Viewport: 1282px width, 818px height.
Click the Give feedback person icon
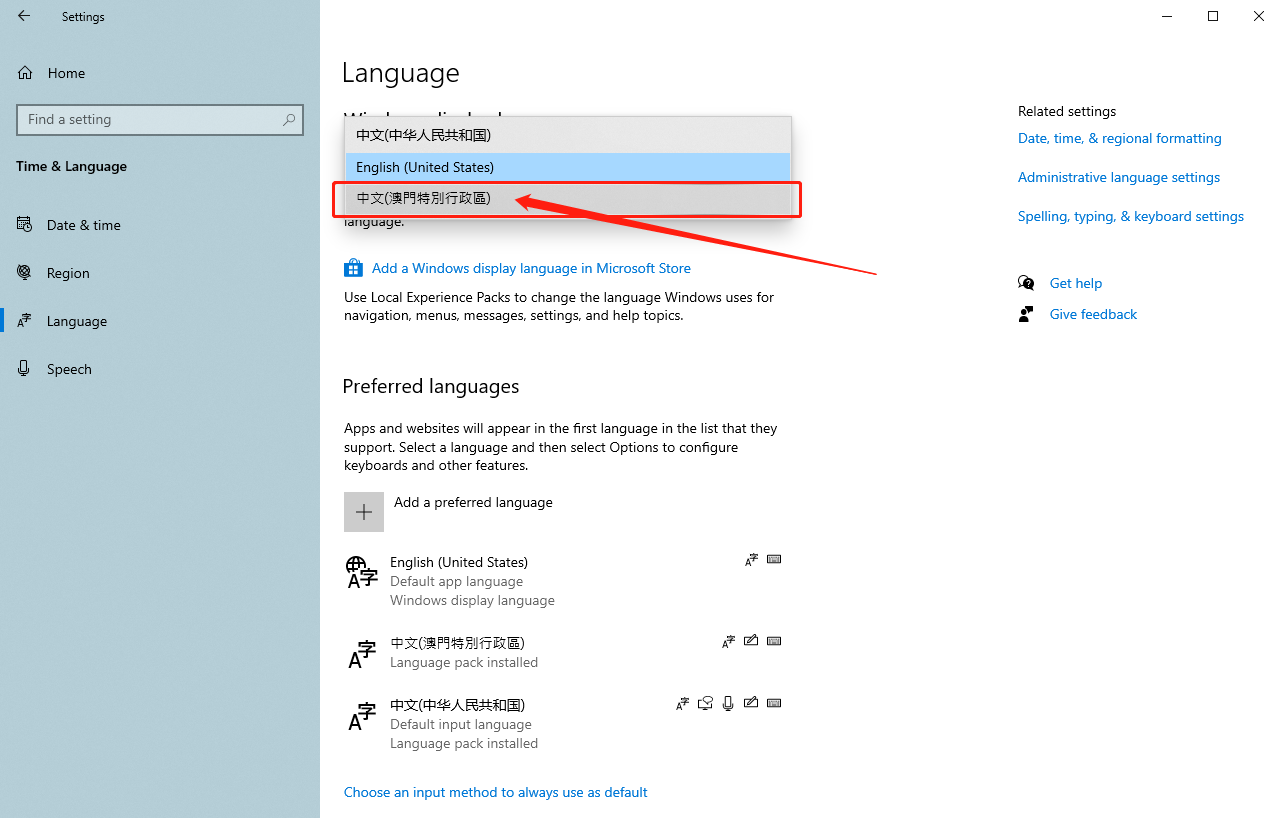(x=1026, y=314)
